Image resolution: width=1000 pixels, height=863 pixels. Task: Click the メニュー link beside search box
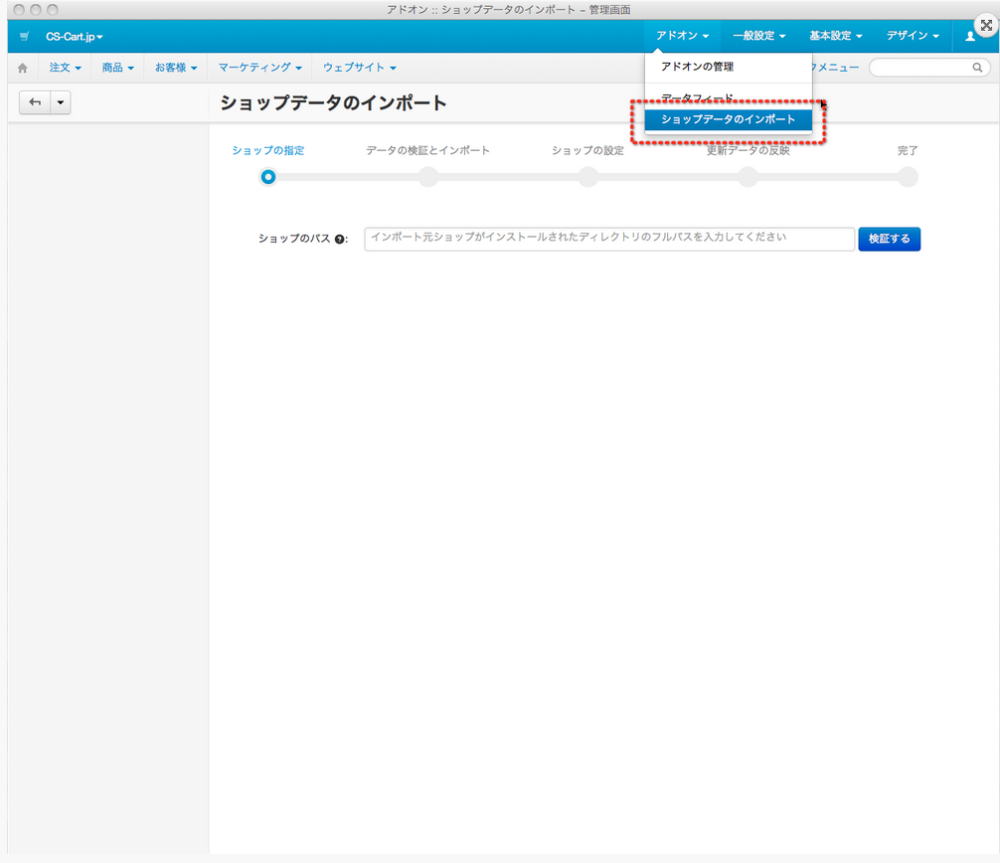tap(835, 68)
